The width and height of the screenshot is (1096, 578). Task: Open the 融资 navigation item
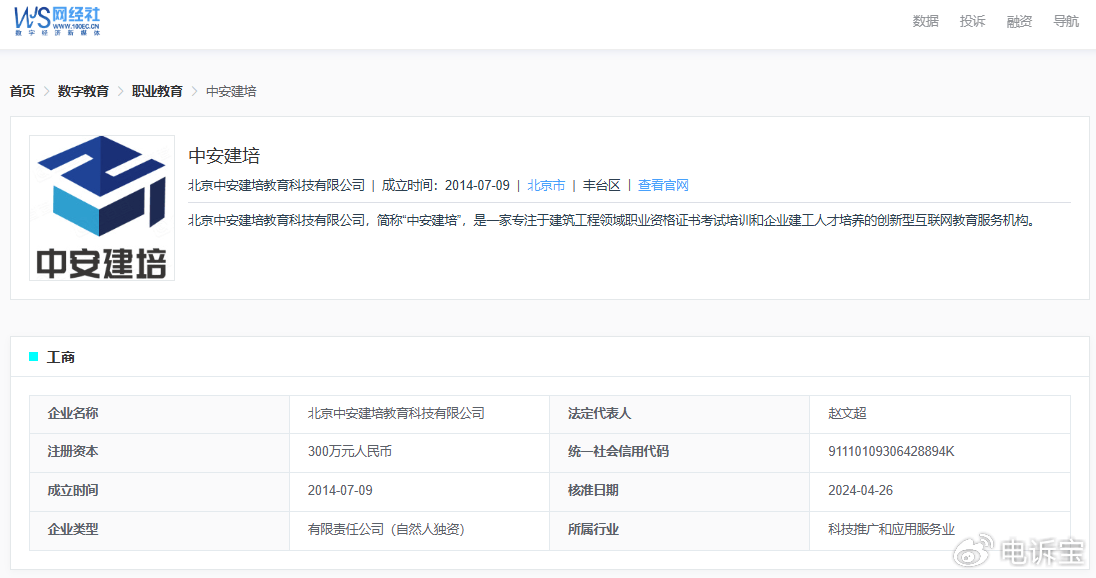click(x=1019, y=21)
